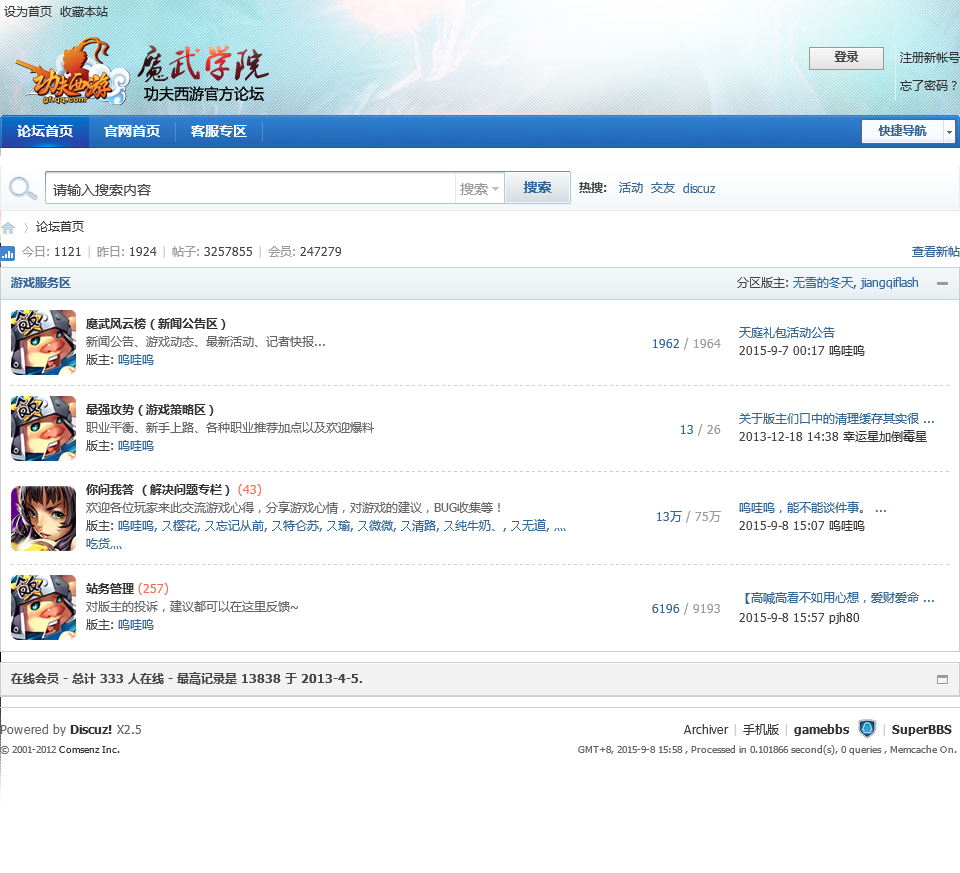Click last poster 幸运星加倒霉星
The image size is (960, 873).
pos(885,436)
